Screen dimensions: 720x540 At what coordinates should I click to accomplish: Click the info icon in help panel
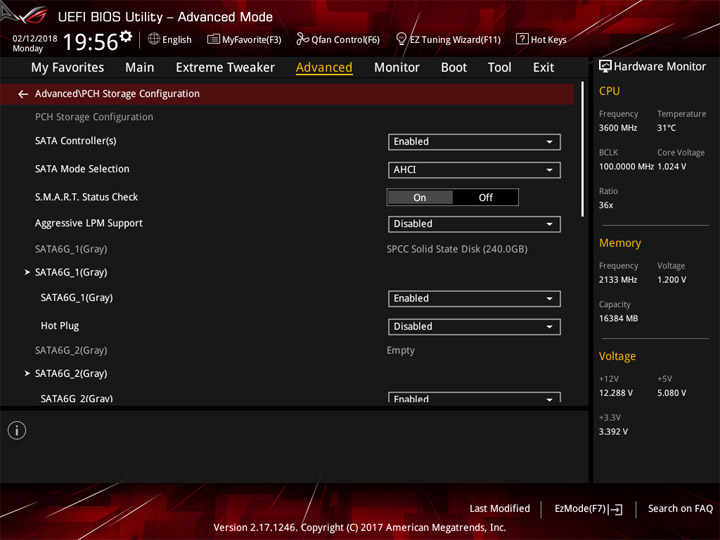pos(17,430)
